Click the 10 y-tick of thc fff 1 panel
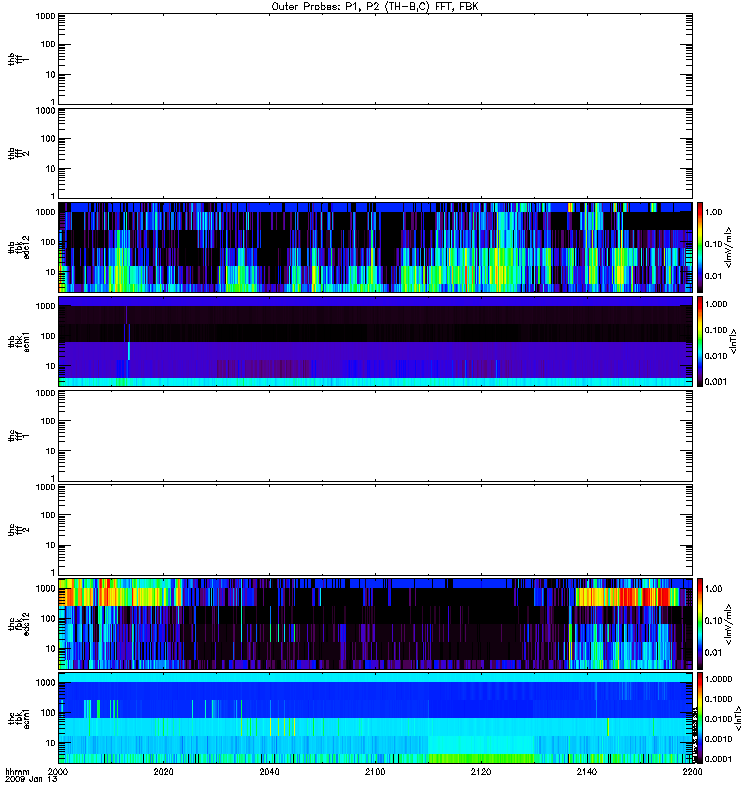The image size is (750, 800). tap(51, 451)
